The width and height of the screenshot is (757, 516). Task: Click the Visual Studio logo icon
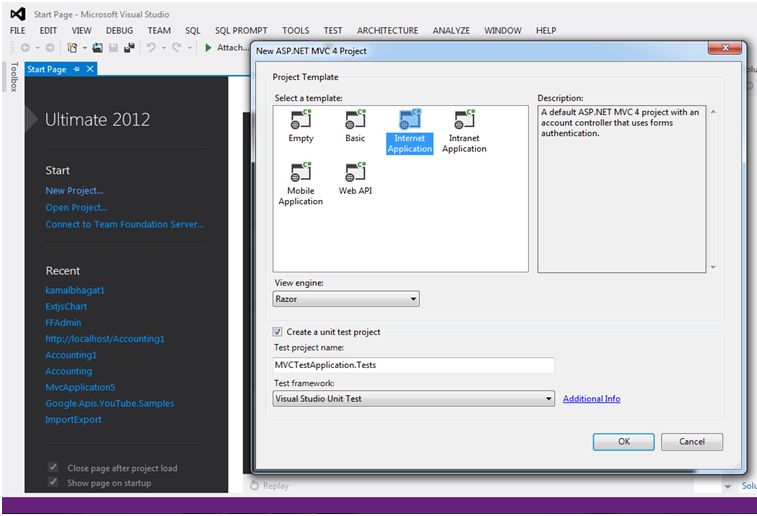pyautogui.click(x=18, y=14)
